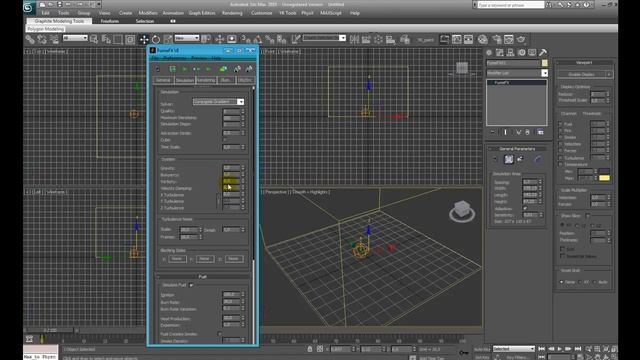This screenshot has width=640, height=360.
Task: Open the MAXScript menu
Action: (x=331, y=13)
